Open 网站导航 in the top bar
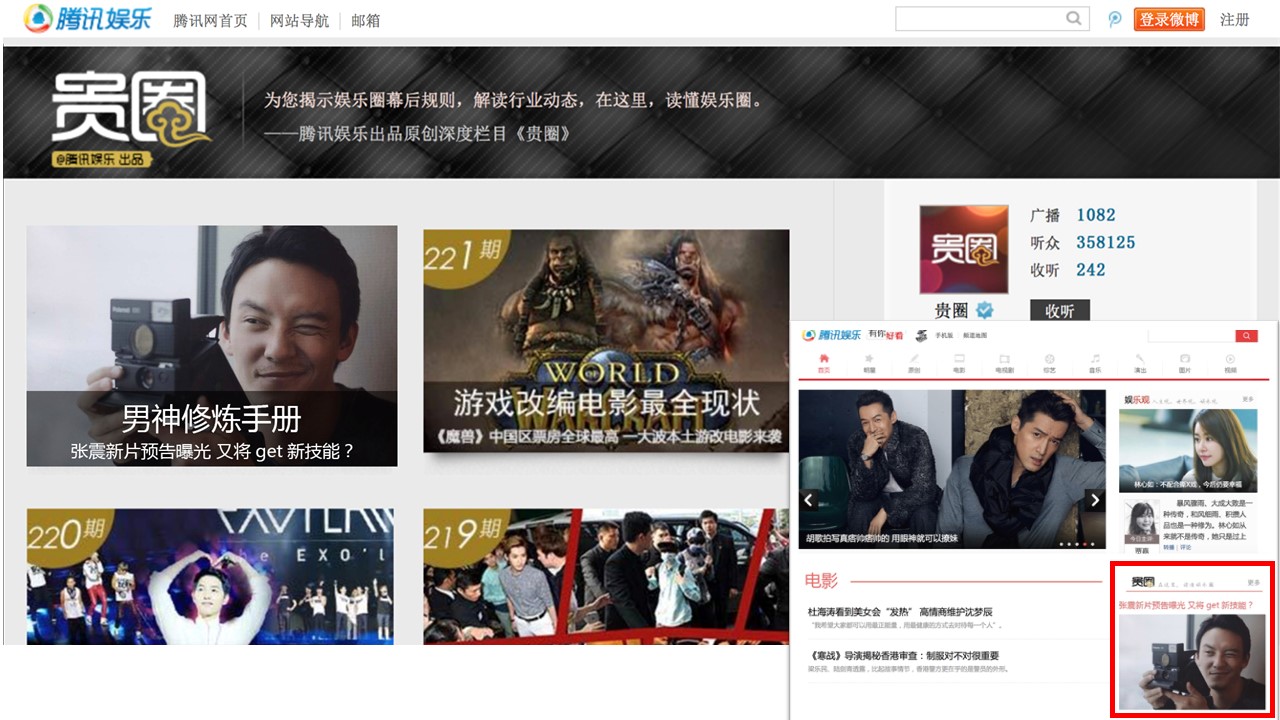The height and width of the screenshot is (720, 1280). coord(299,20)
